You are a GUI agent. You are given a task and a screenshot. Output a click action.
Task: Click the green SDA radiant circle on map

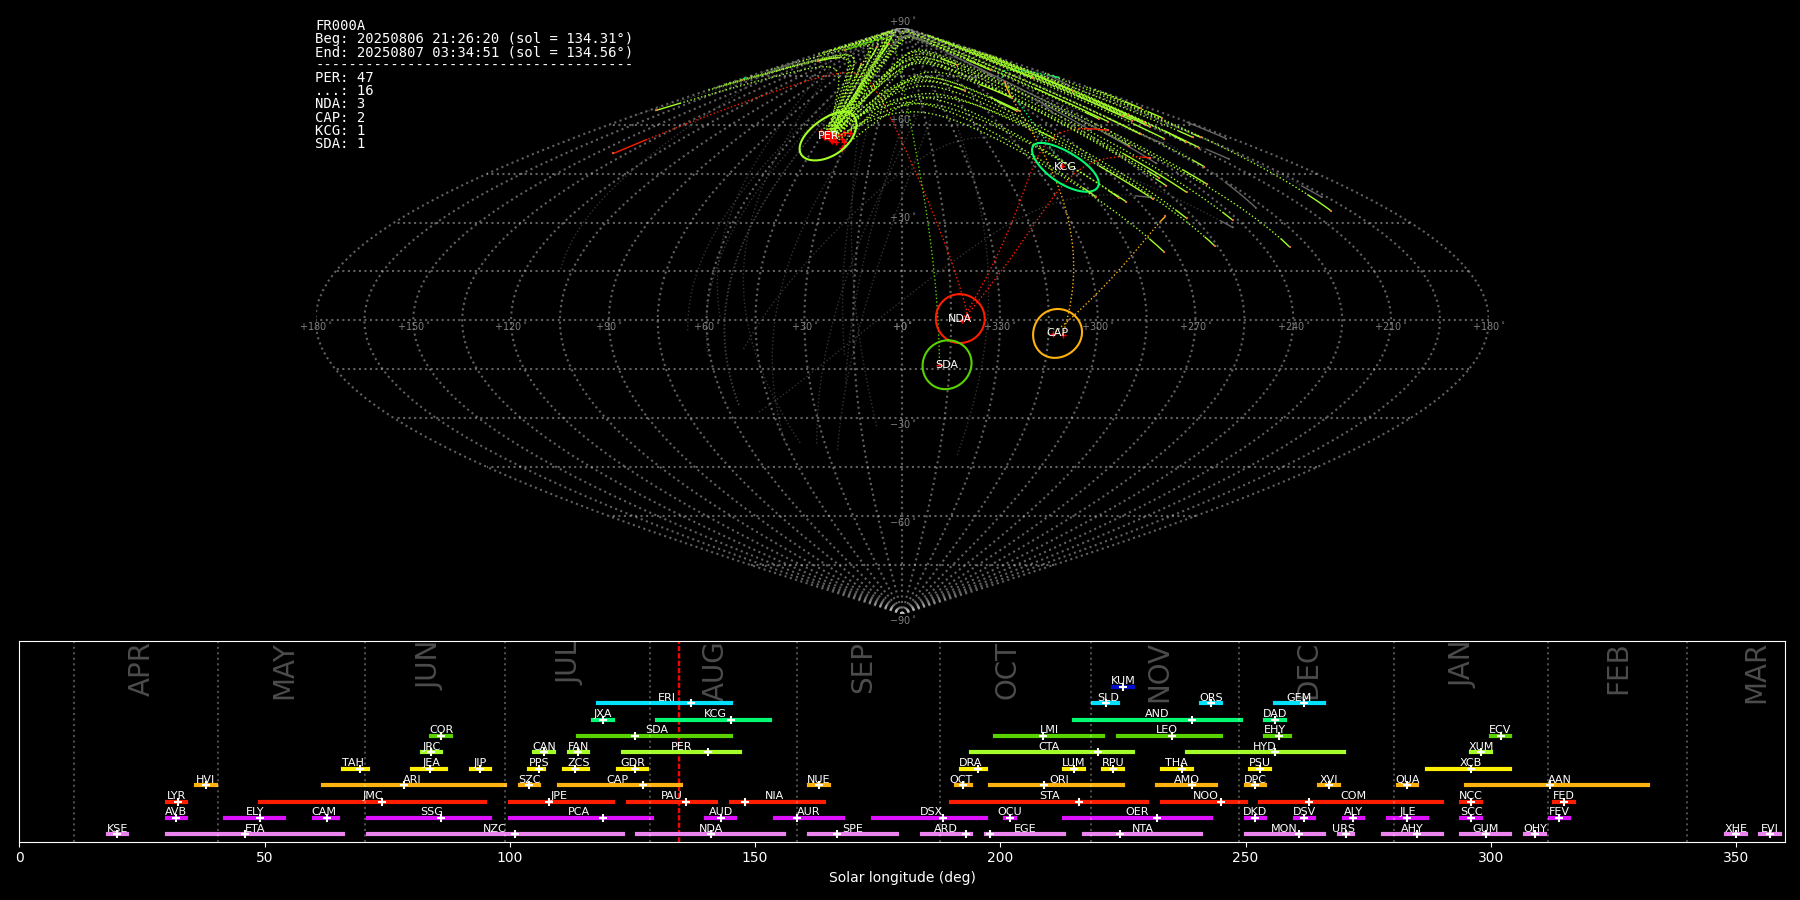point(947,365)
